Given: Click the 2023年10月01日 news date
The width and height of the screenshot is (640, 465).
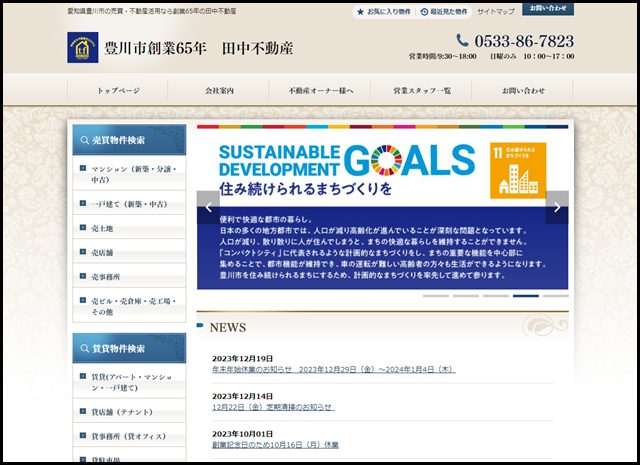Looking at the screenshot, I should pyautogui.click(x=242, y=434).
